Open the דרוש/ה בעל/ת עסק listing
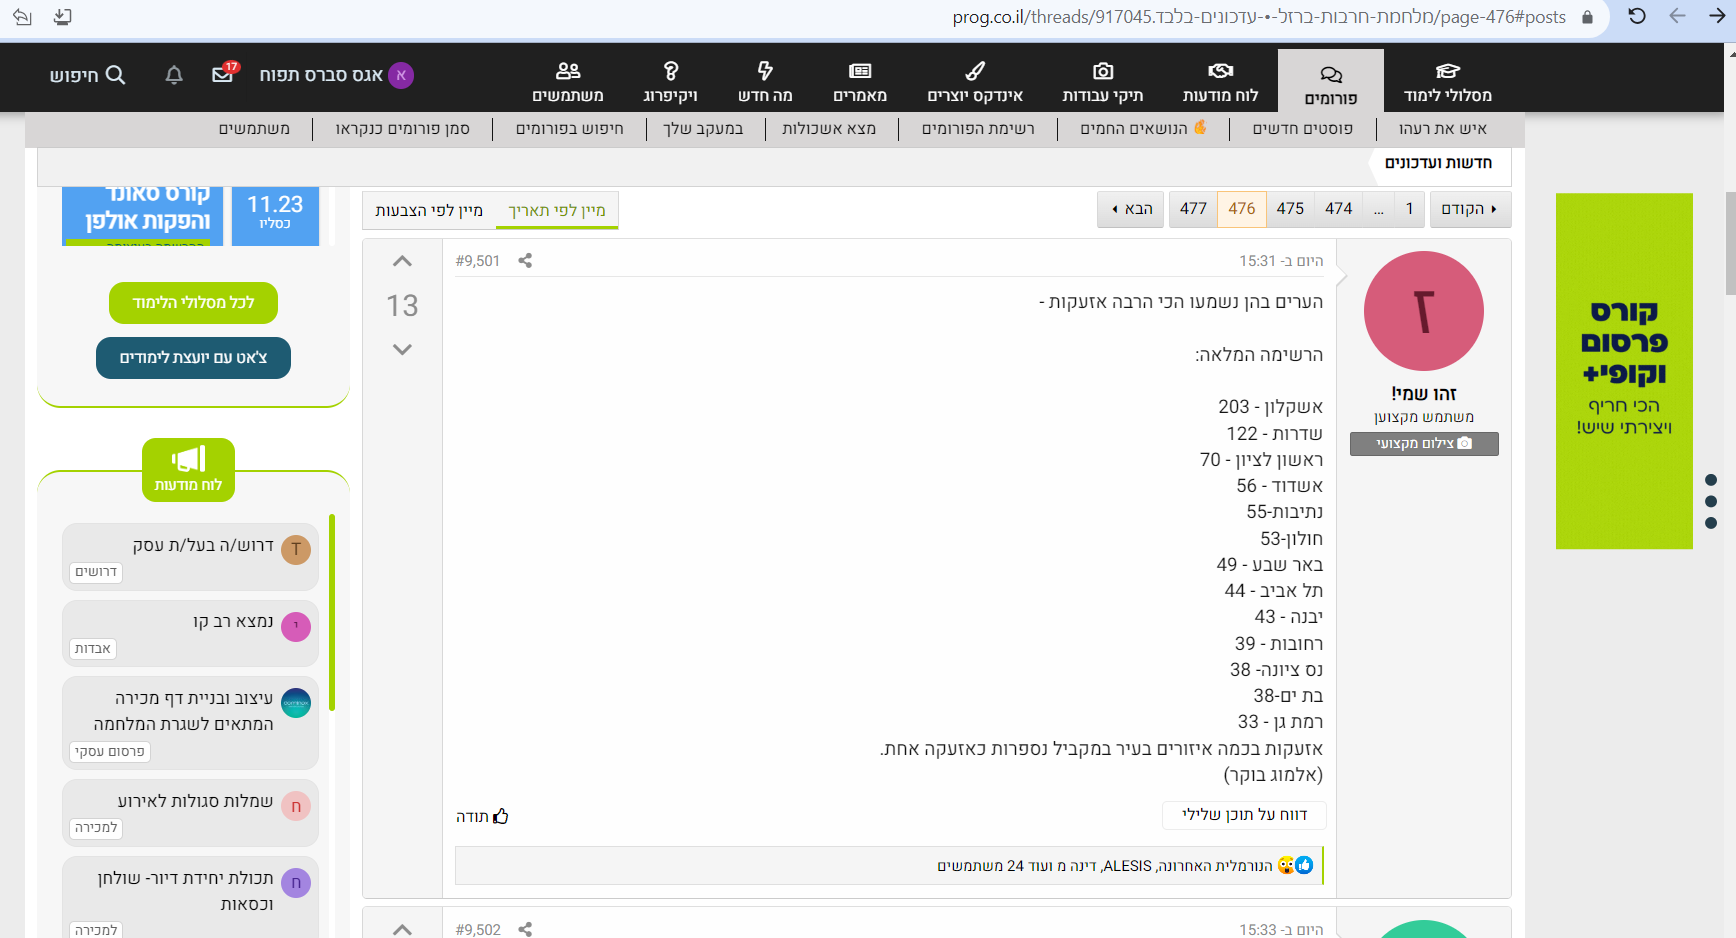The image size is (1736, 938). coord(203,545)
